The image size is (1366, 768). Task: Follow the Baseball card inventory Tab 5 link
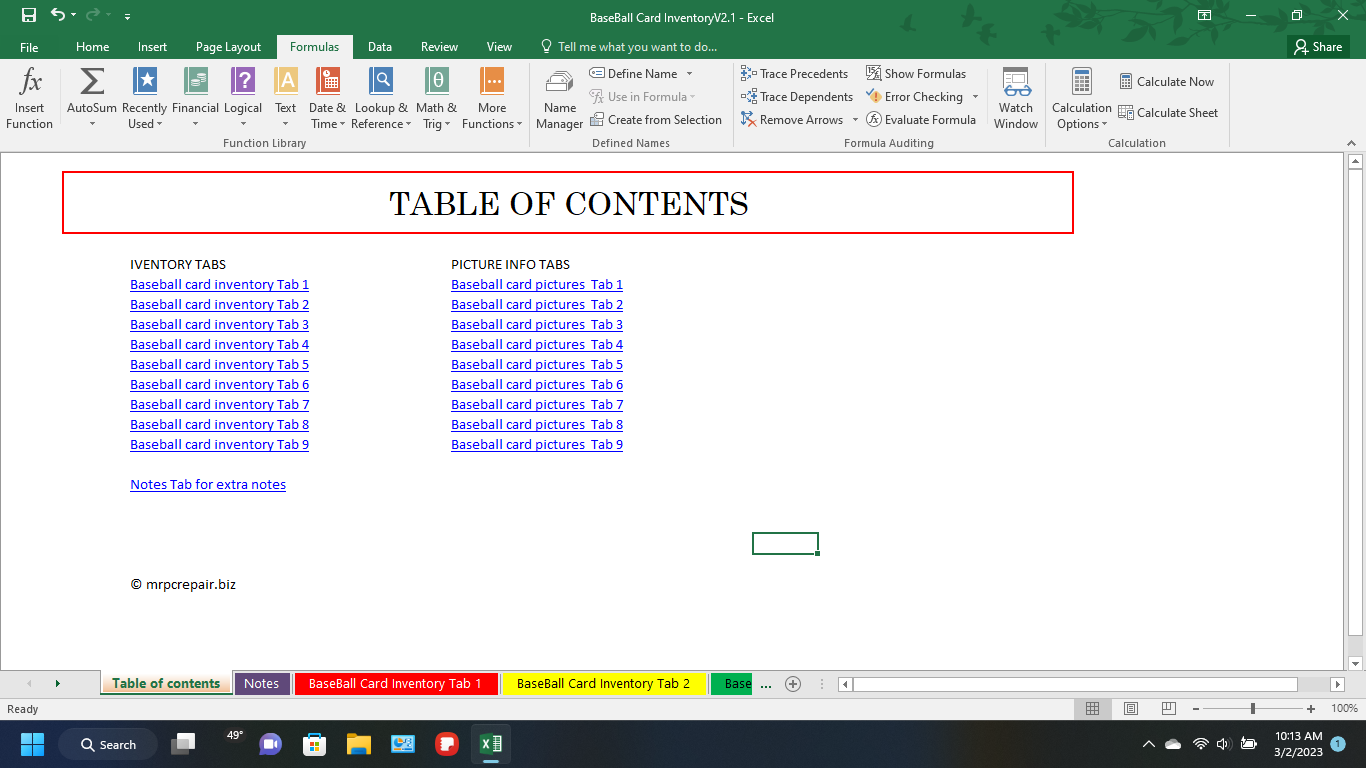click(x=219, y=365)
